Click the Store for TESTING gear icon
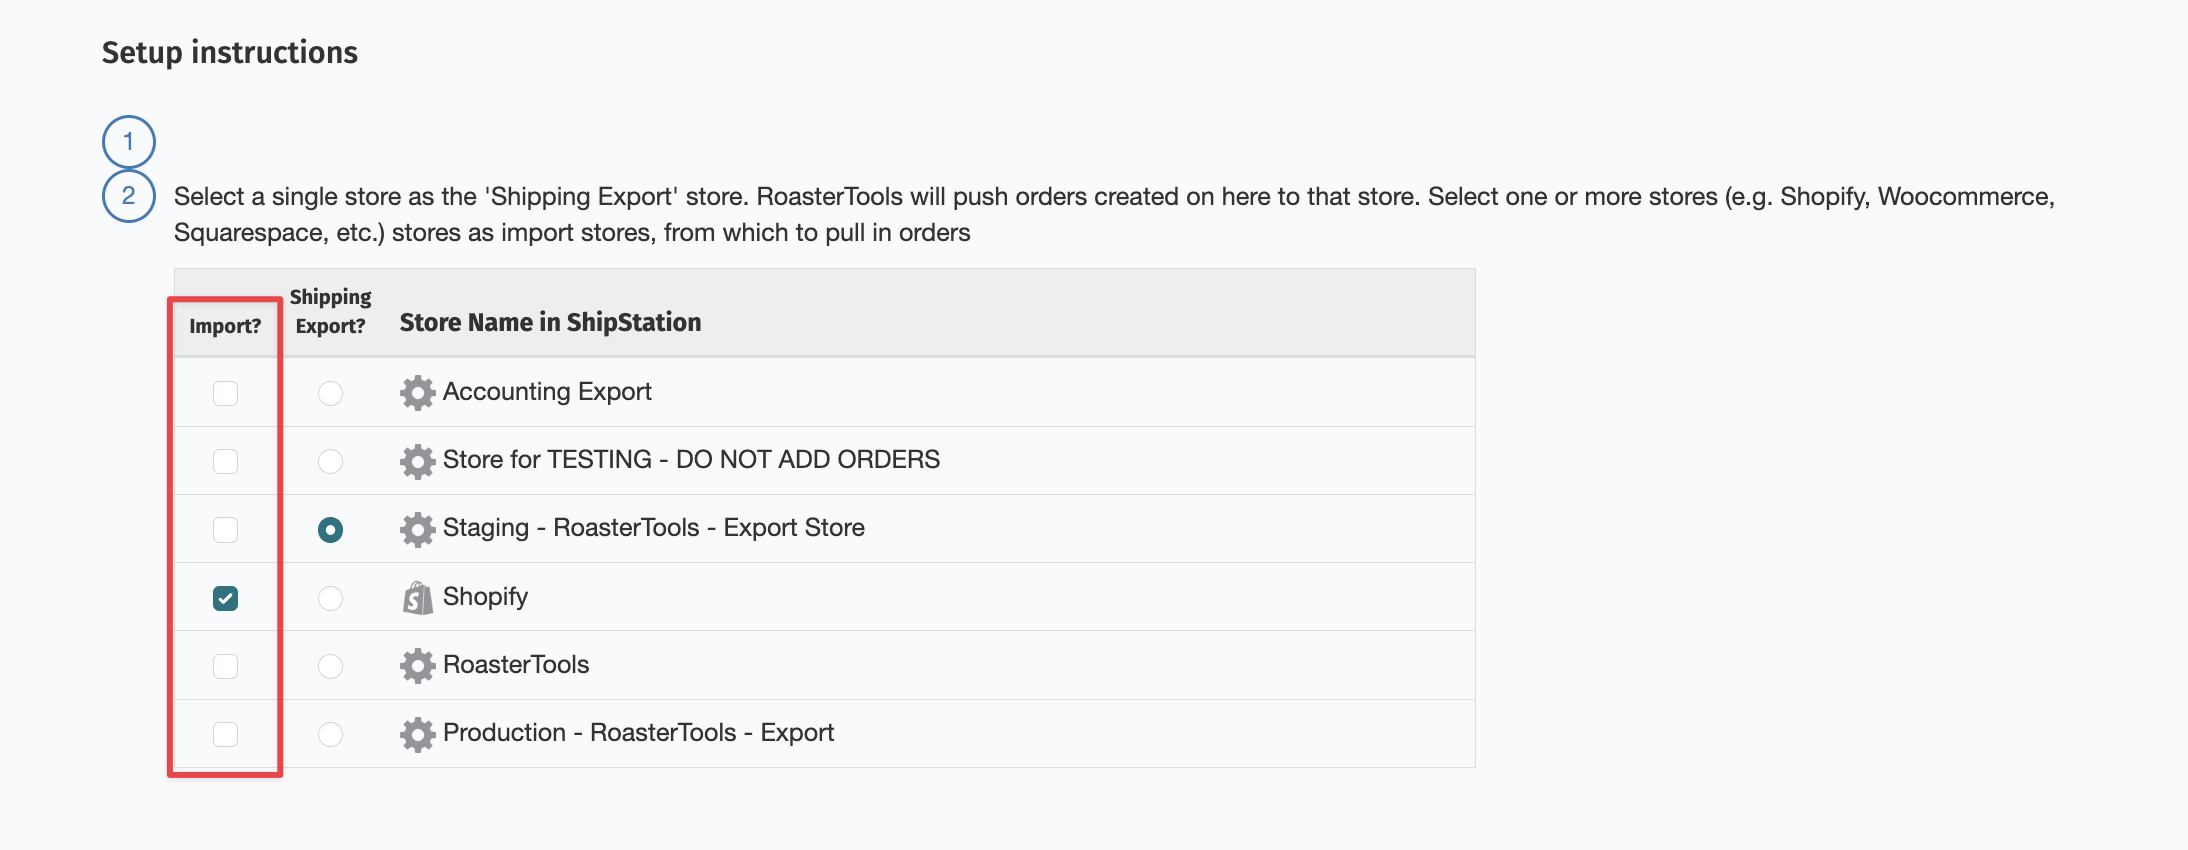The image size is (2188, 850). pos(417,461)
